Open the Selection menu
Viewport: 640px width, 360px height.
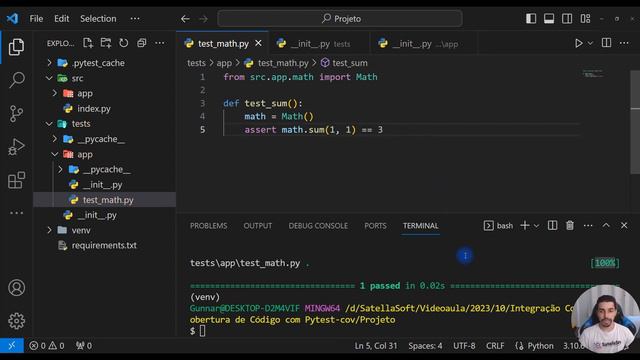98,19
